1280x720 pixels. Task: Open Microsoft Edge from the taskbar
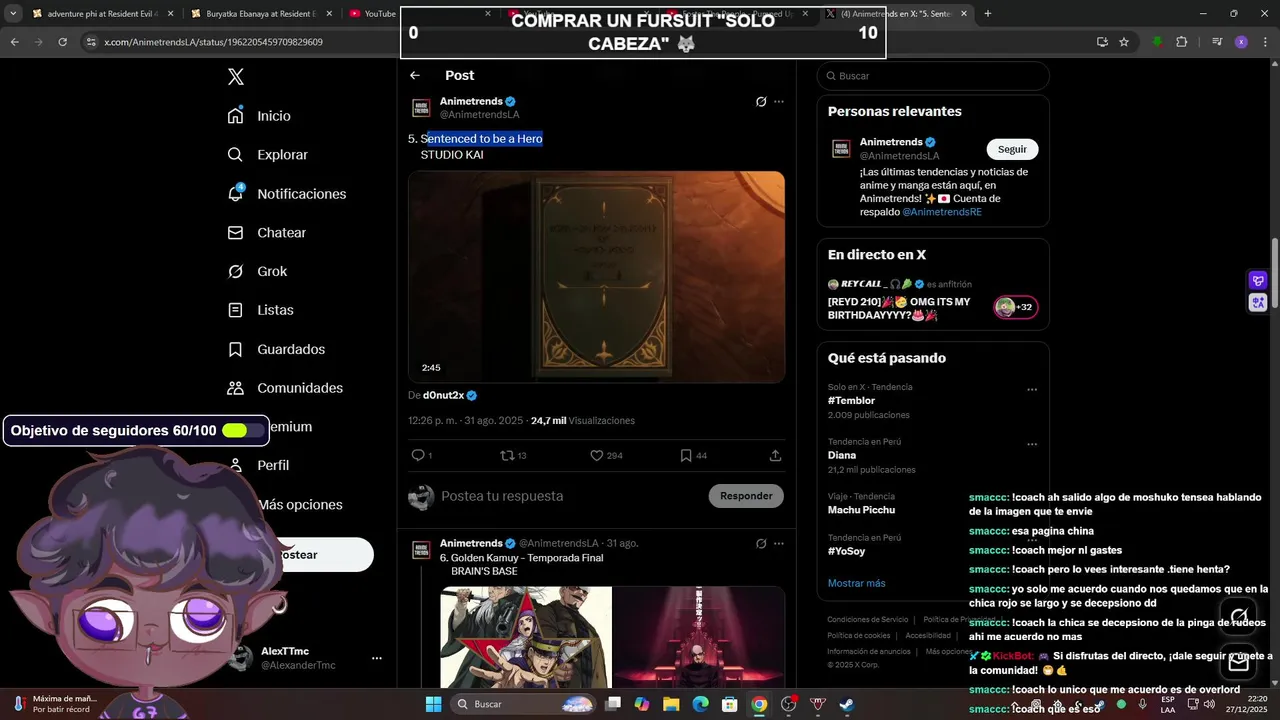(701, 704)
